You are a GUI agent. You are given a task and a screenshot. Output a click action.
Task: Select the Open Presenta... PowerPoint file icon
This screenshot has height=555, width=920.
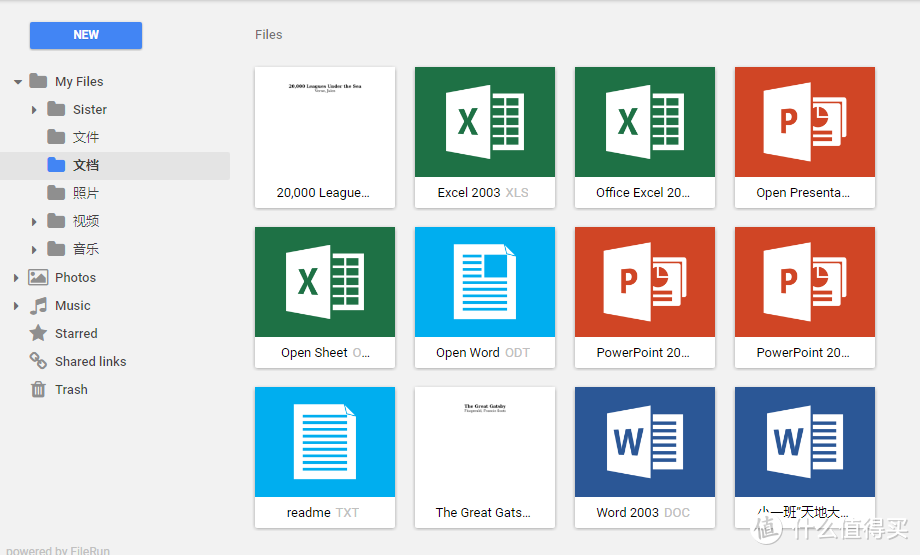click(x=805, y=122)
